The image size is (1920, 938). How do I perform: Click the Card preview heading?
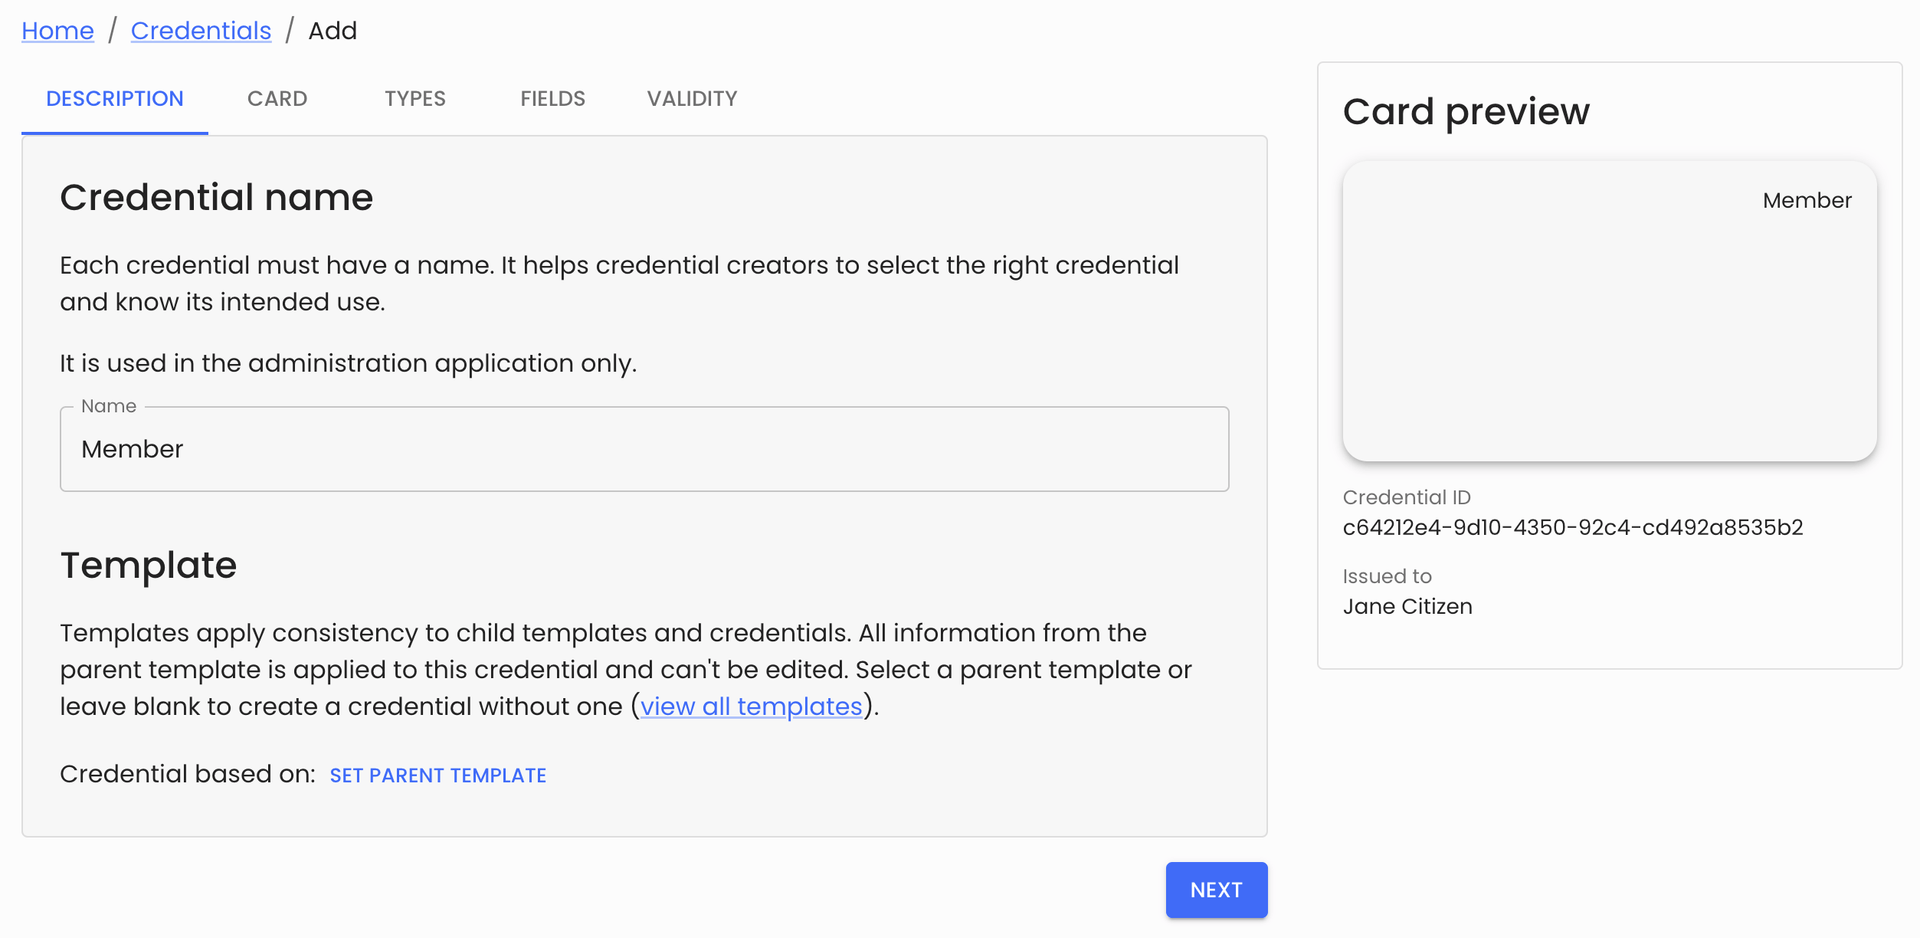[1465, 112]
